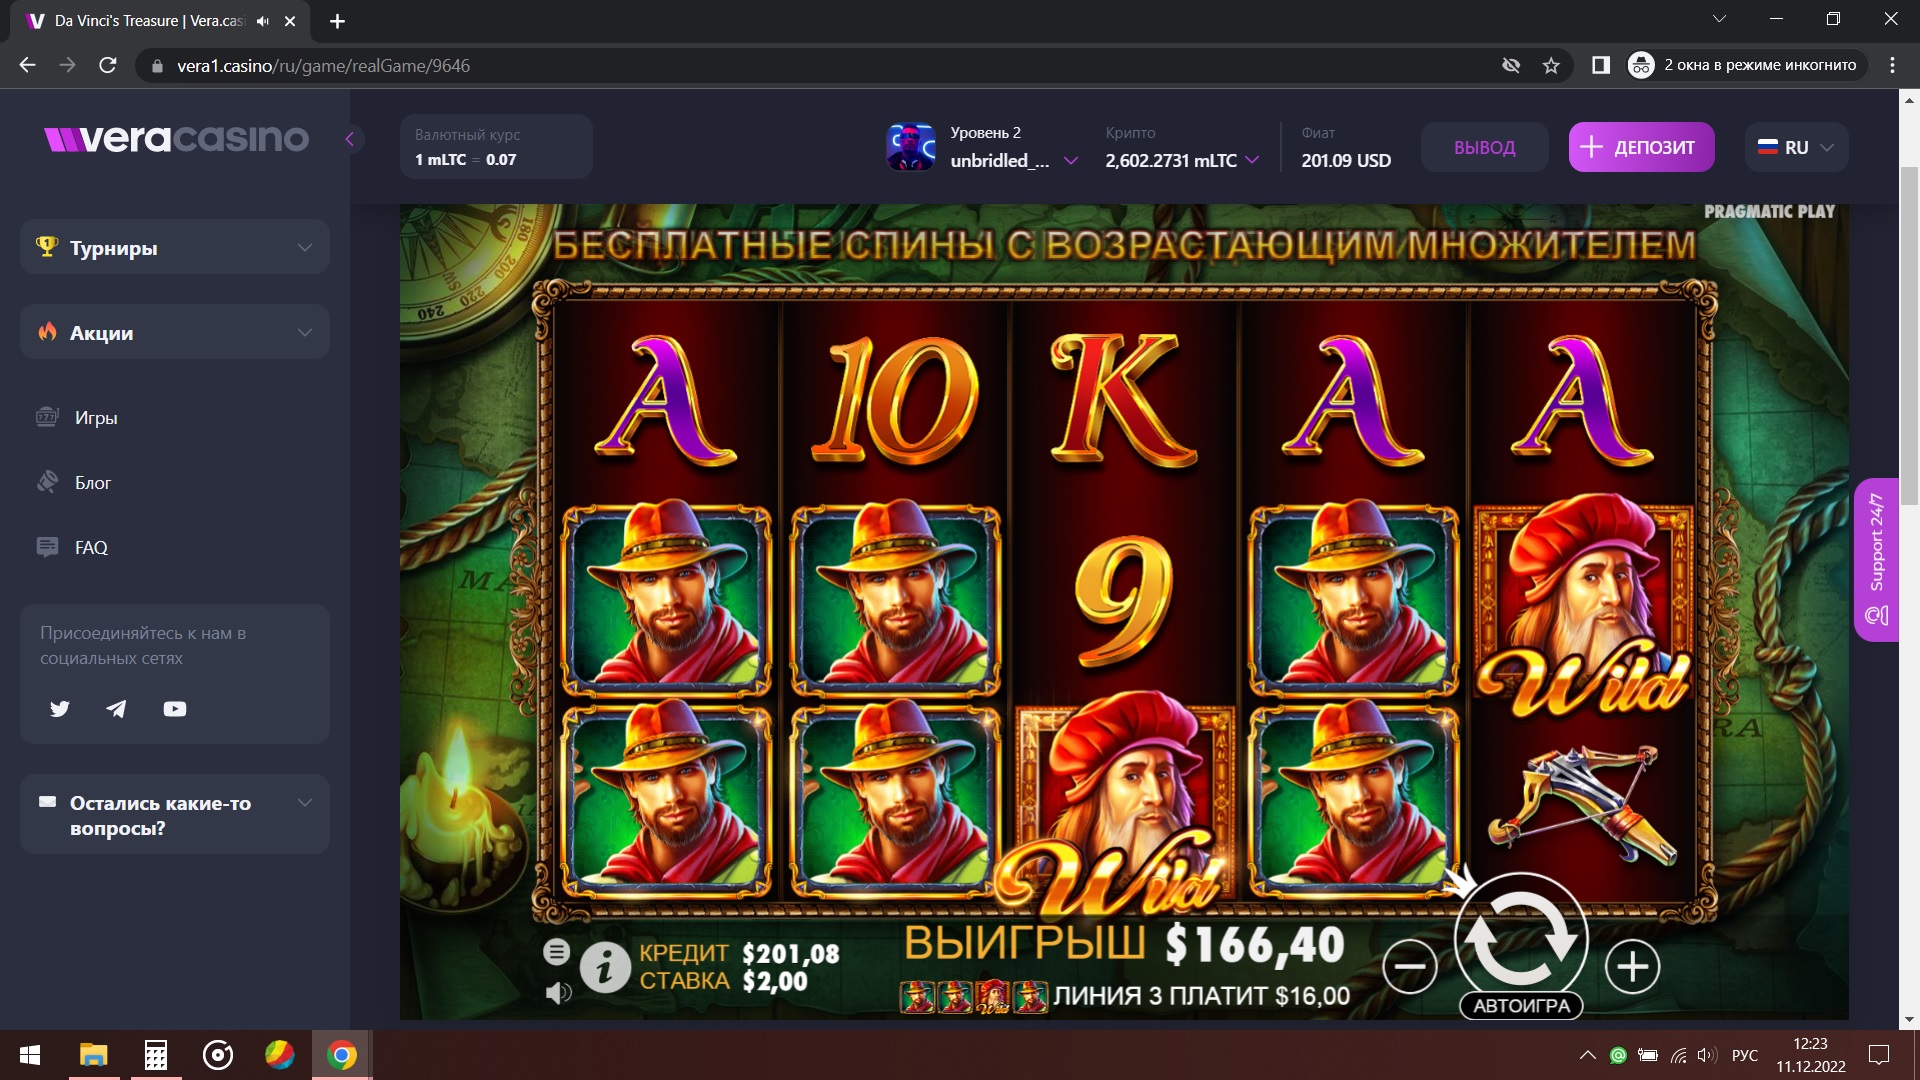Screen dimensions: 1920x1080
Task: Open the Twitter social link
Action: click(x=60, y=709)
